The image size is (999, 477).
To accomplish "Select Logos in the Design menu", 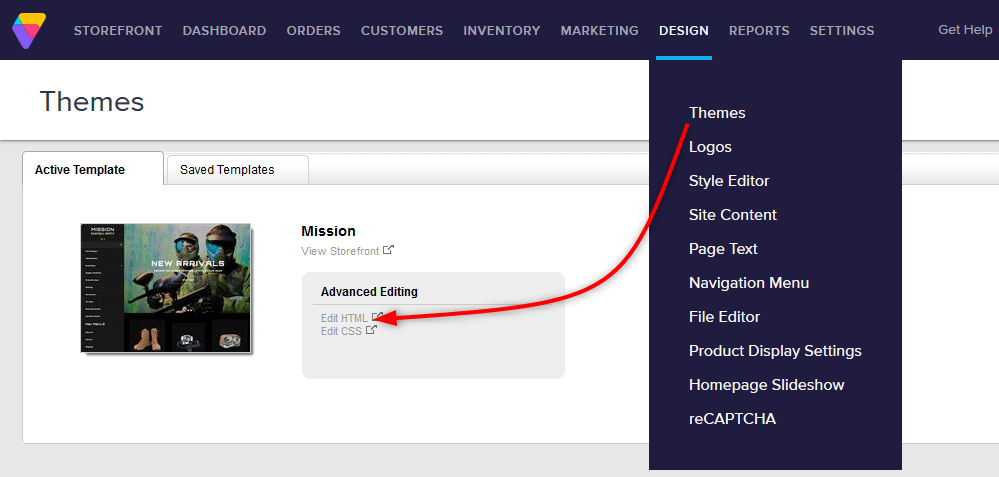I will [x=710, y=147].
